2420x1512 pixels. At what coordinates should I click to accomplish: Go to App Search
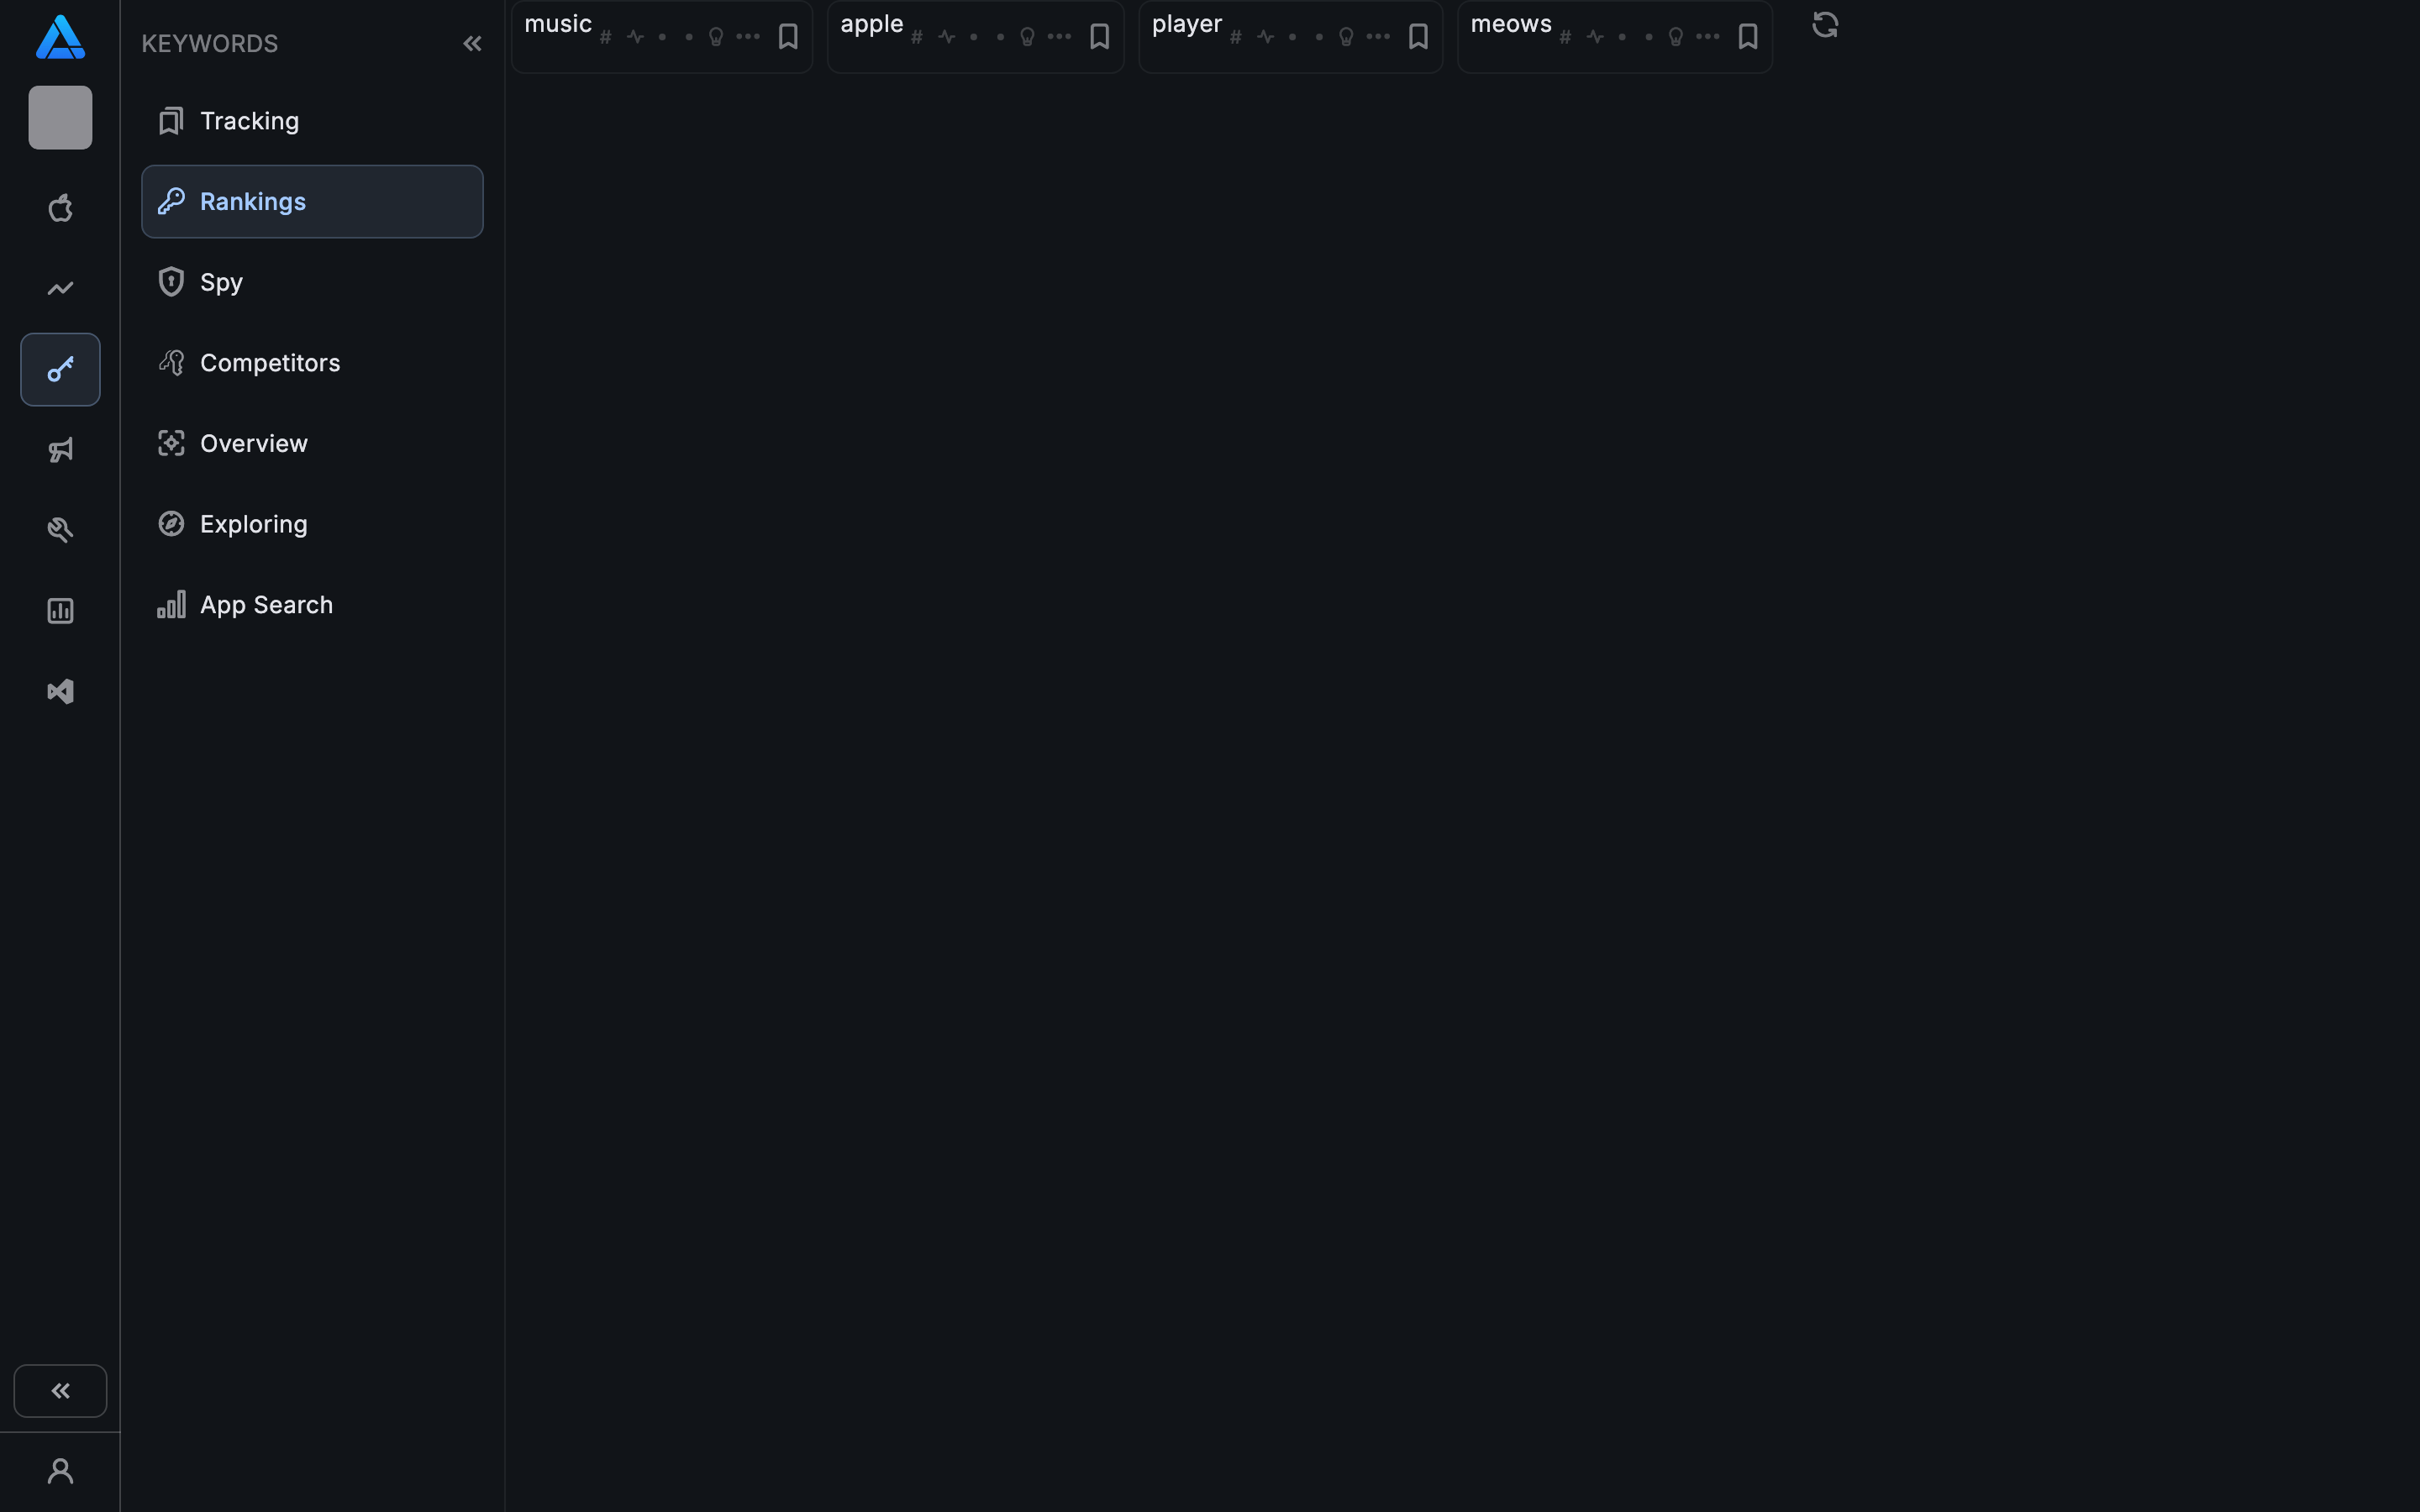click(x=266, y=604)
